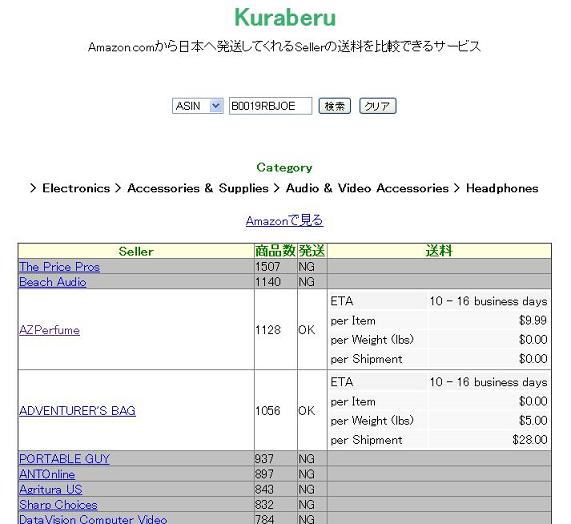Click AZPerfume's ETA 10 - 16 business days
This screenshot has width=571, height=524.
click(488, 301)
